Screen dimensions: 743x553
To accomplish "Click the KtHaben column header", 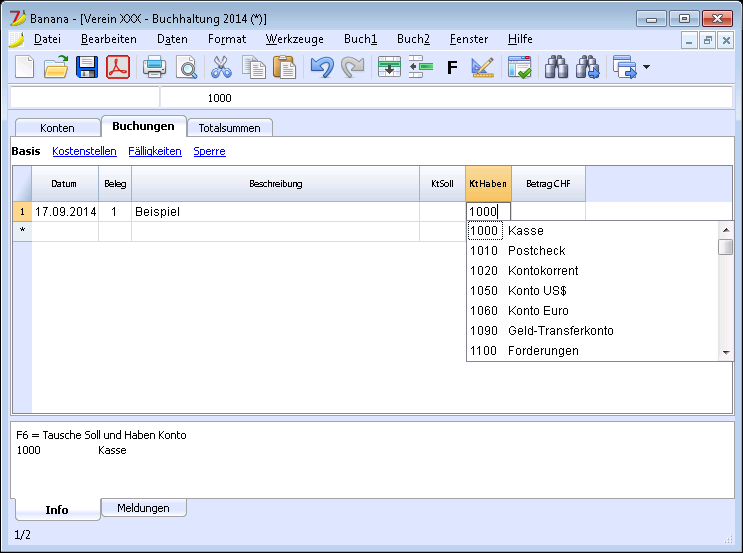I will point(489,184).
